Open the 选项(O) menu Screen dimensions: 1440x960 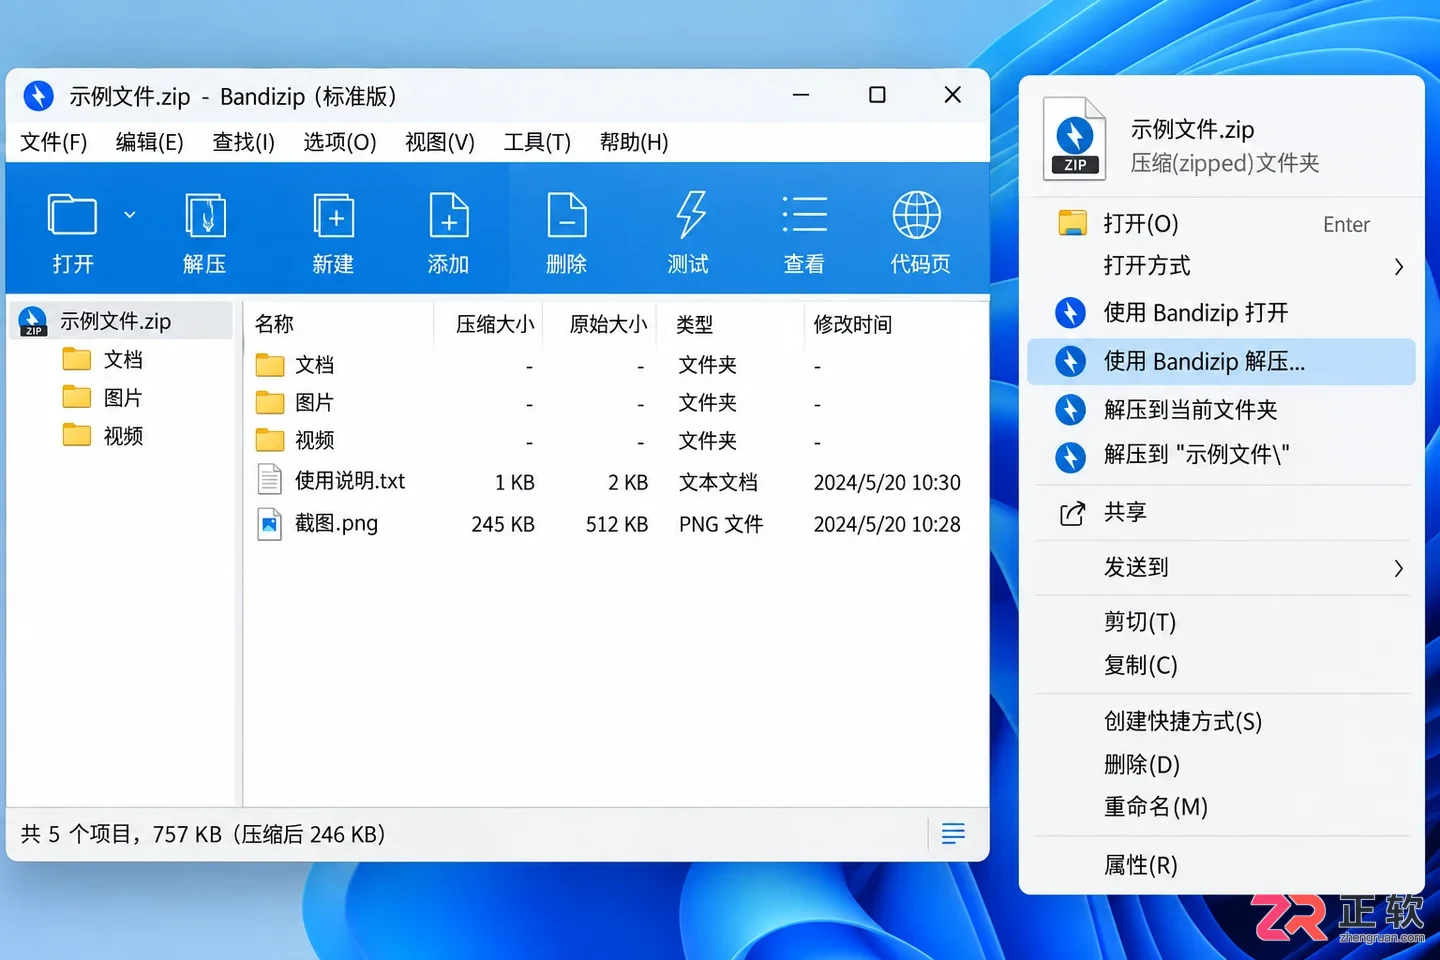coord(340,142)
